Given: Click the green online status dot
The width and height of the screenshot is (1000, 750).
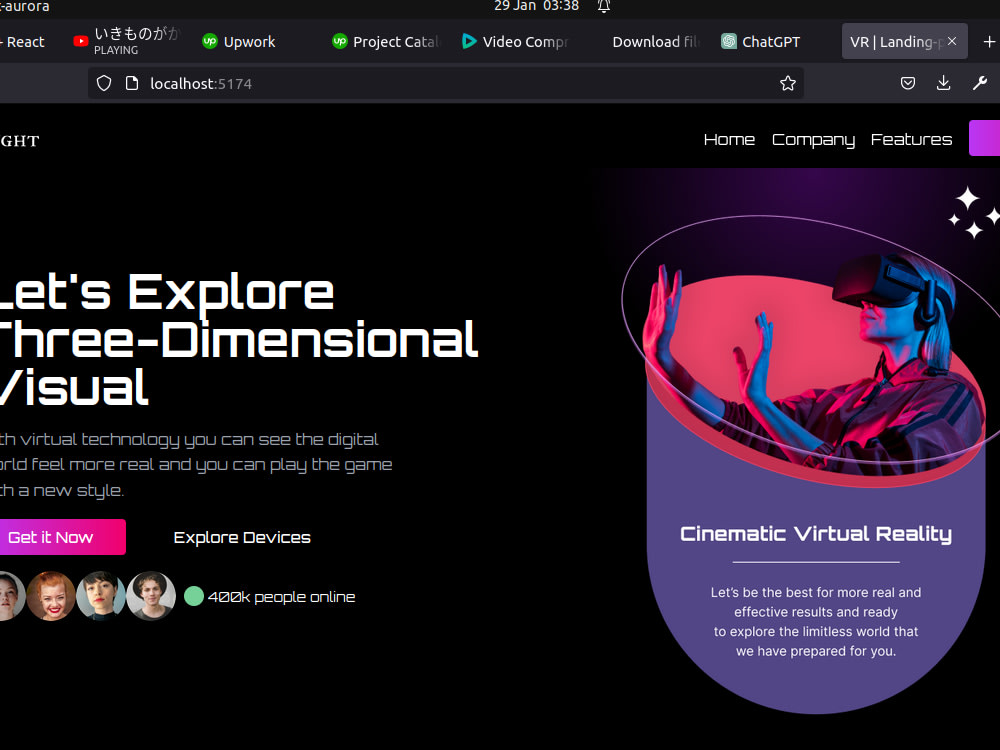Looking at the screenshot, I should click(x=194, y=596).
